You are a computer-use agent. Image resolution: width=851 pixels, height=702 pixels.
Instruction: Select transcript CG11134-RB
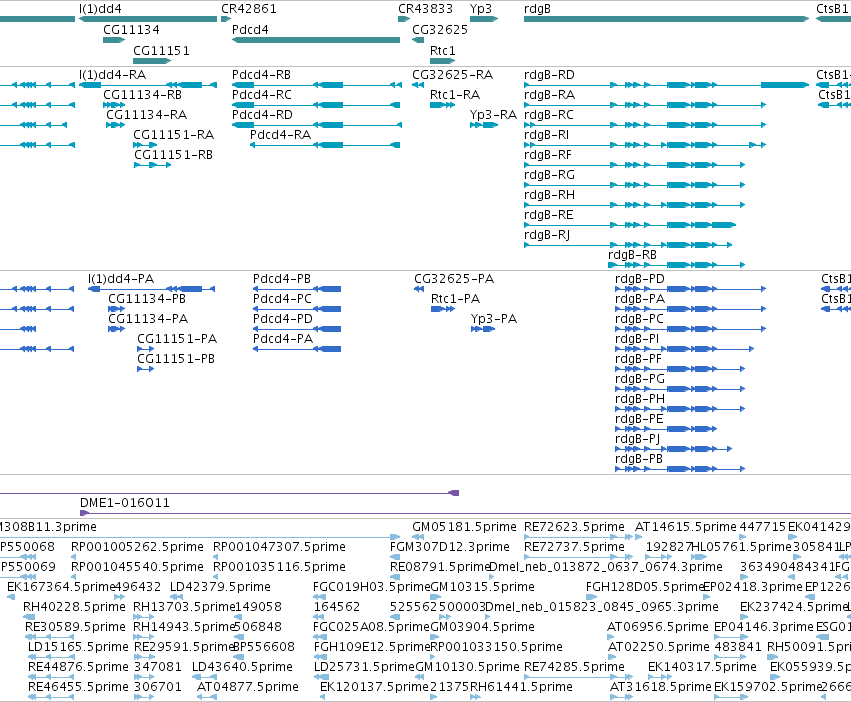tap(143, 95)
